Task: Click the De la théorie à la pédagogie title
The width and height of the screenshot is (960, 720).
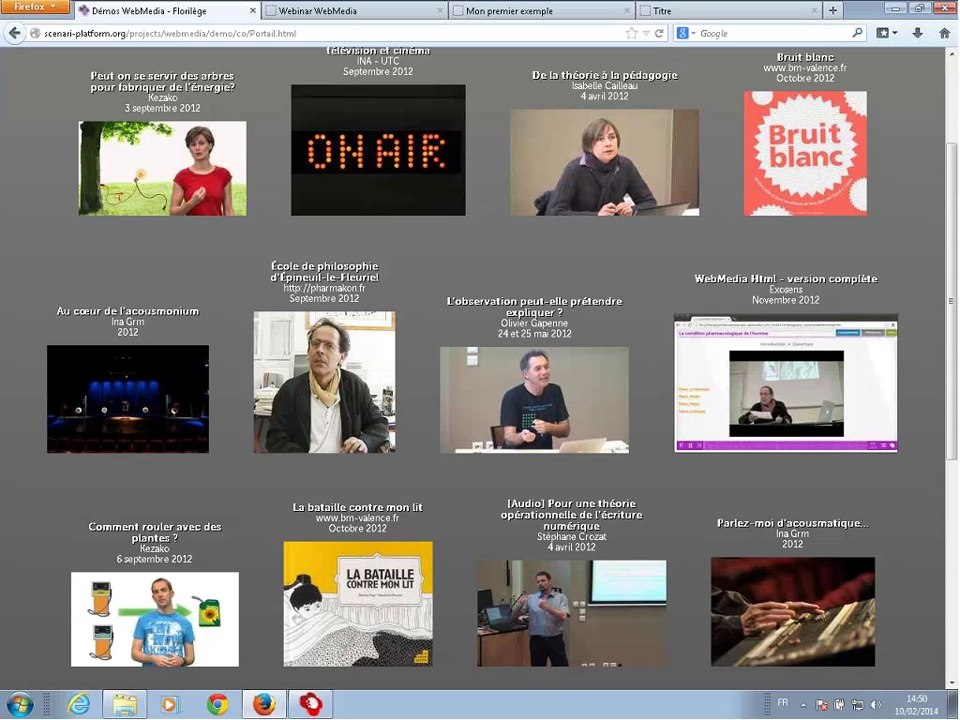Action: [604, 75]
